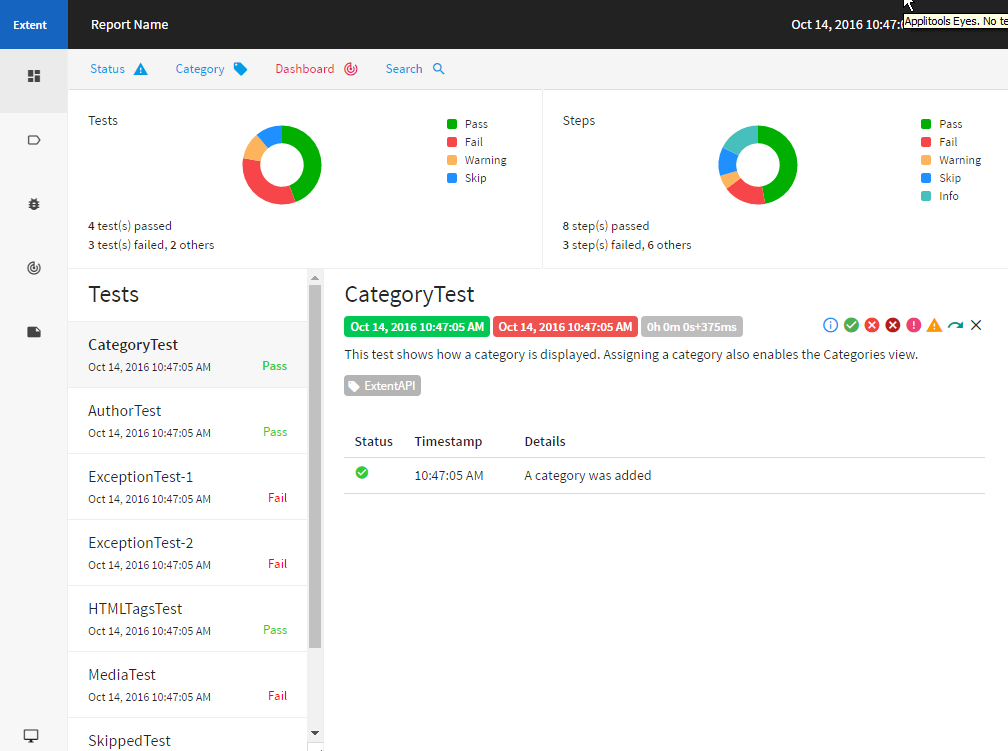Screen dimensions: 1008x751
Task: Open the category label icon in sidebar
Action: pyautogui.click(x=34, y=140)
